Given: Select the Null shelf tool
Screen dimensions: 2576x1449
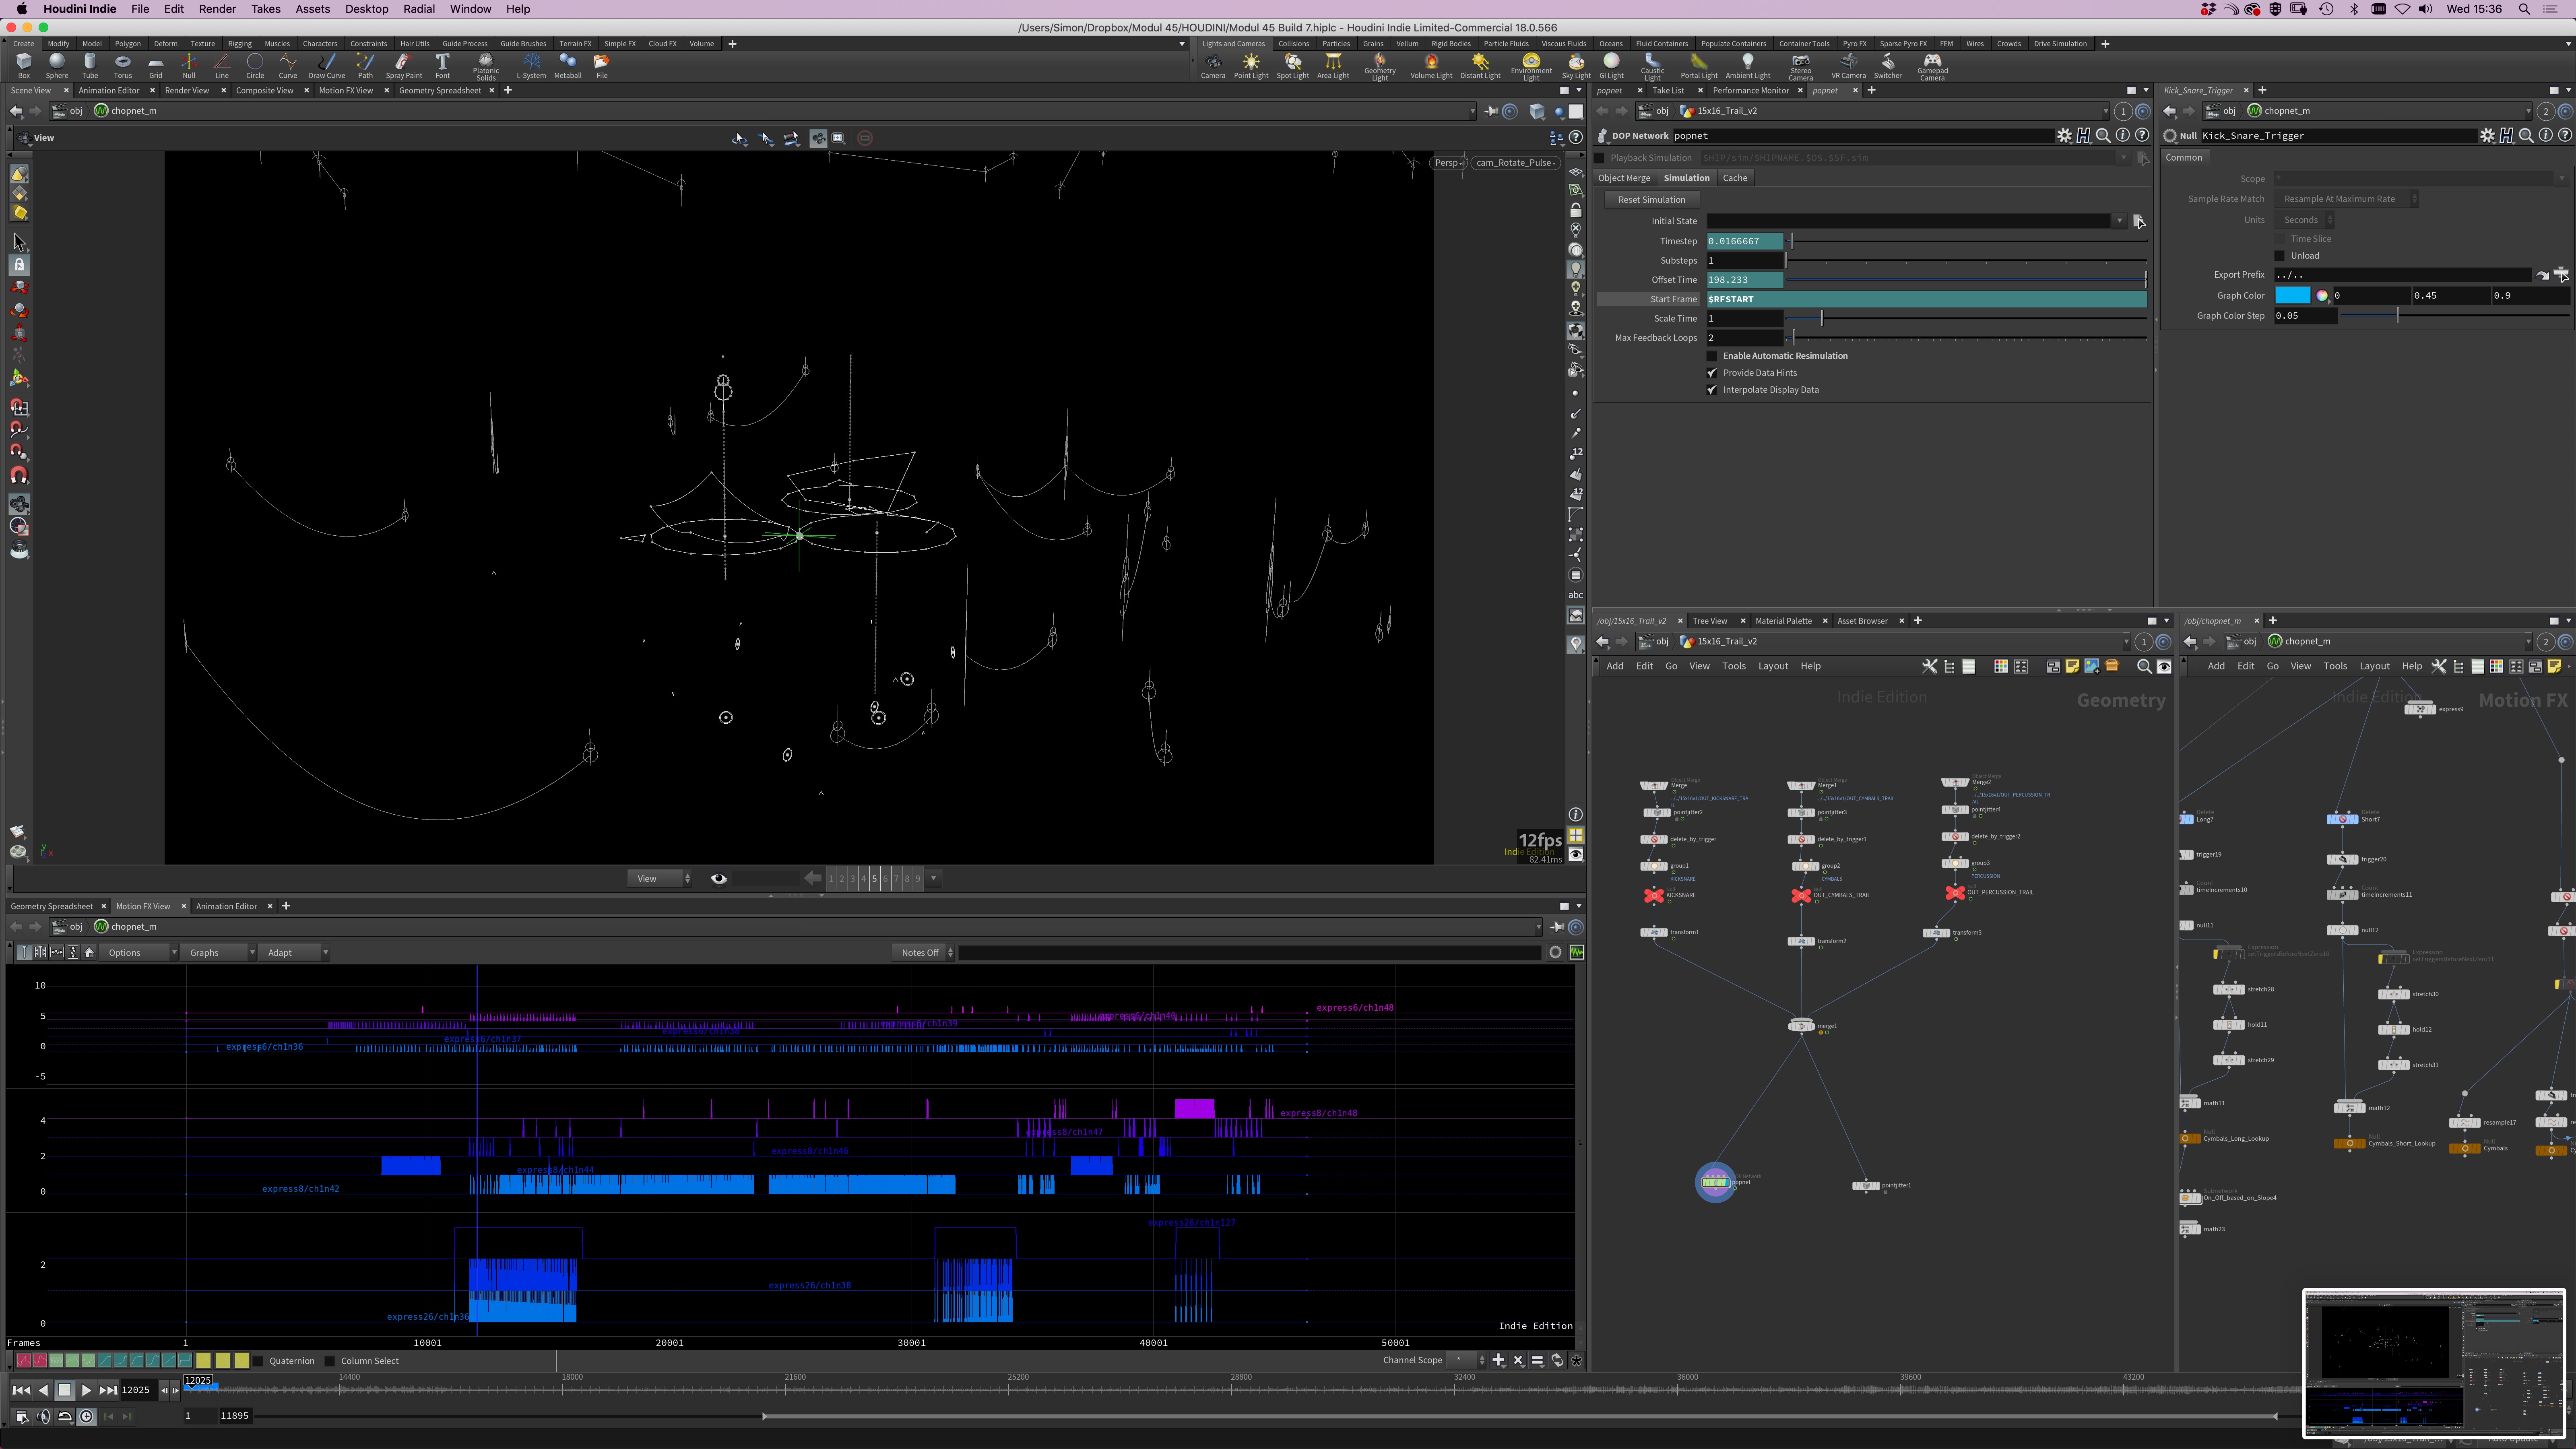Looking at the screenshot, I should pos(189,66).
